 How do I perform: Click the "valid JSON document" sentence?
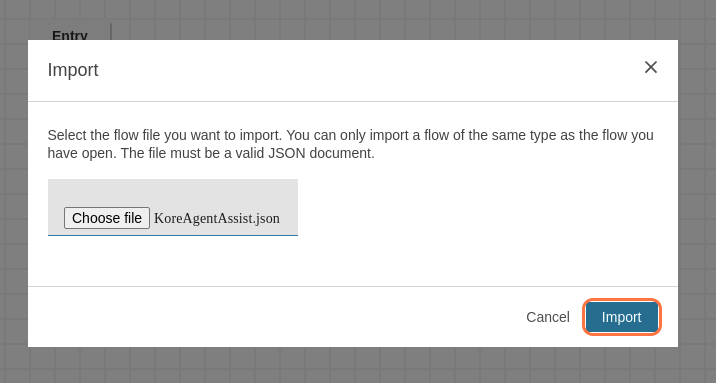[x=247, y=153]
